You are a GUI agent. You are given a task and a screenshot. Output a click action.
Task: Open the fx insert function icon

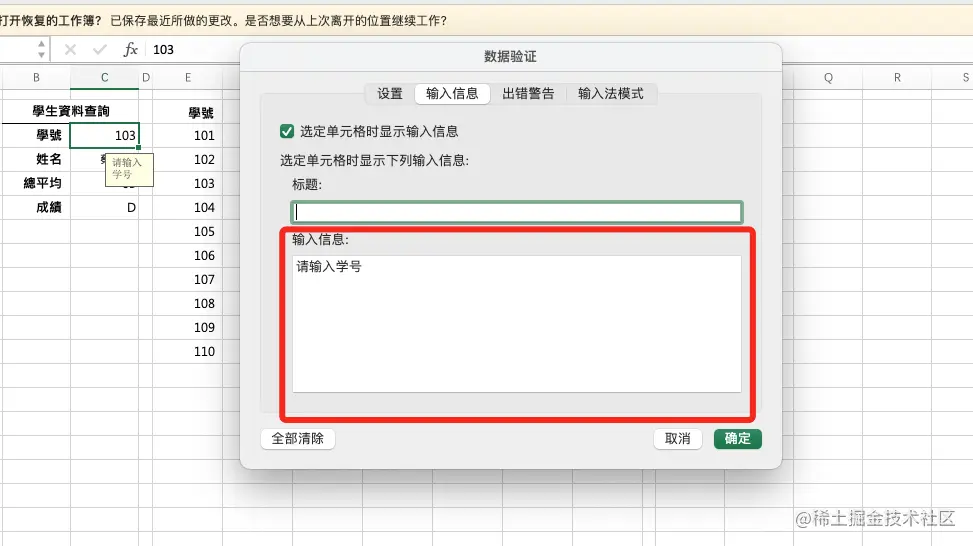pyautogui.click(x=130, y=50)
